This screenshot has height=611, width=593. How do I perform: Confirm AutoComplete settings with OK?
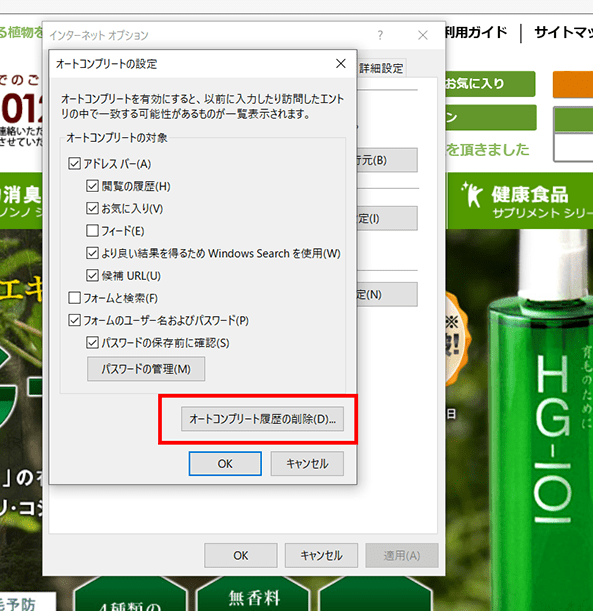coord(225,464)
